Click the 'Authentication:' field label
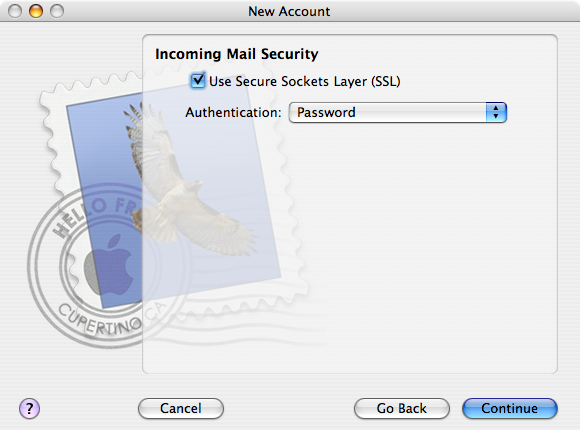Viewport: 580px width, 430px height. pyautogui.click(x=233, y=112)
